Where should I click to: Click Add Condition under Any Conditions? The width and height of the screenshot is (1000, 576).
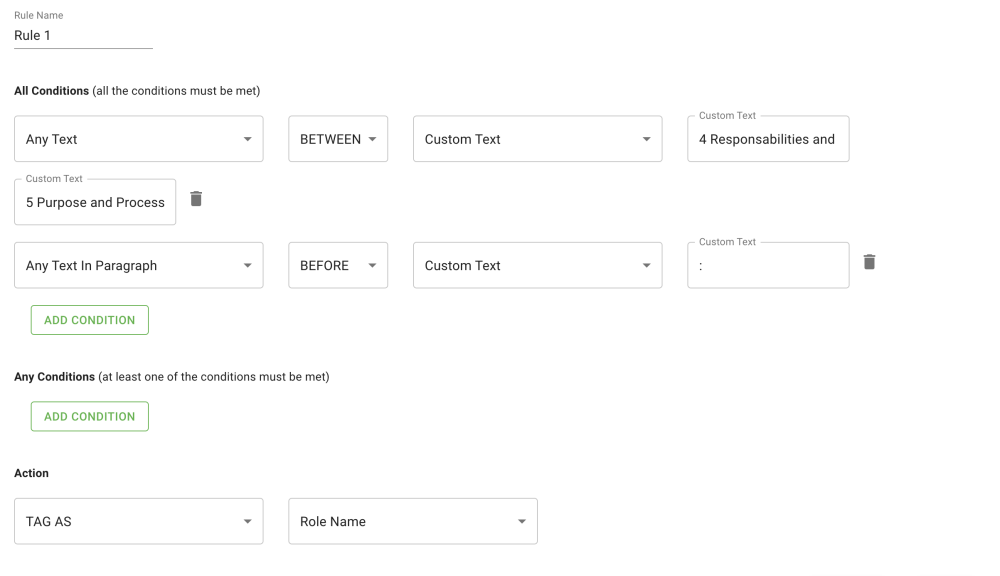pyautogui.click(x=90, y=416)
